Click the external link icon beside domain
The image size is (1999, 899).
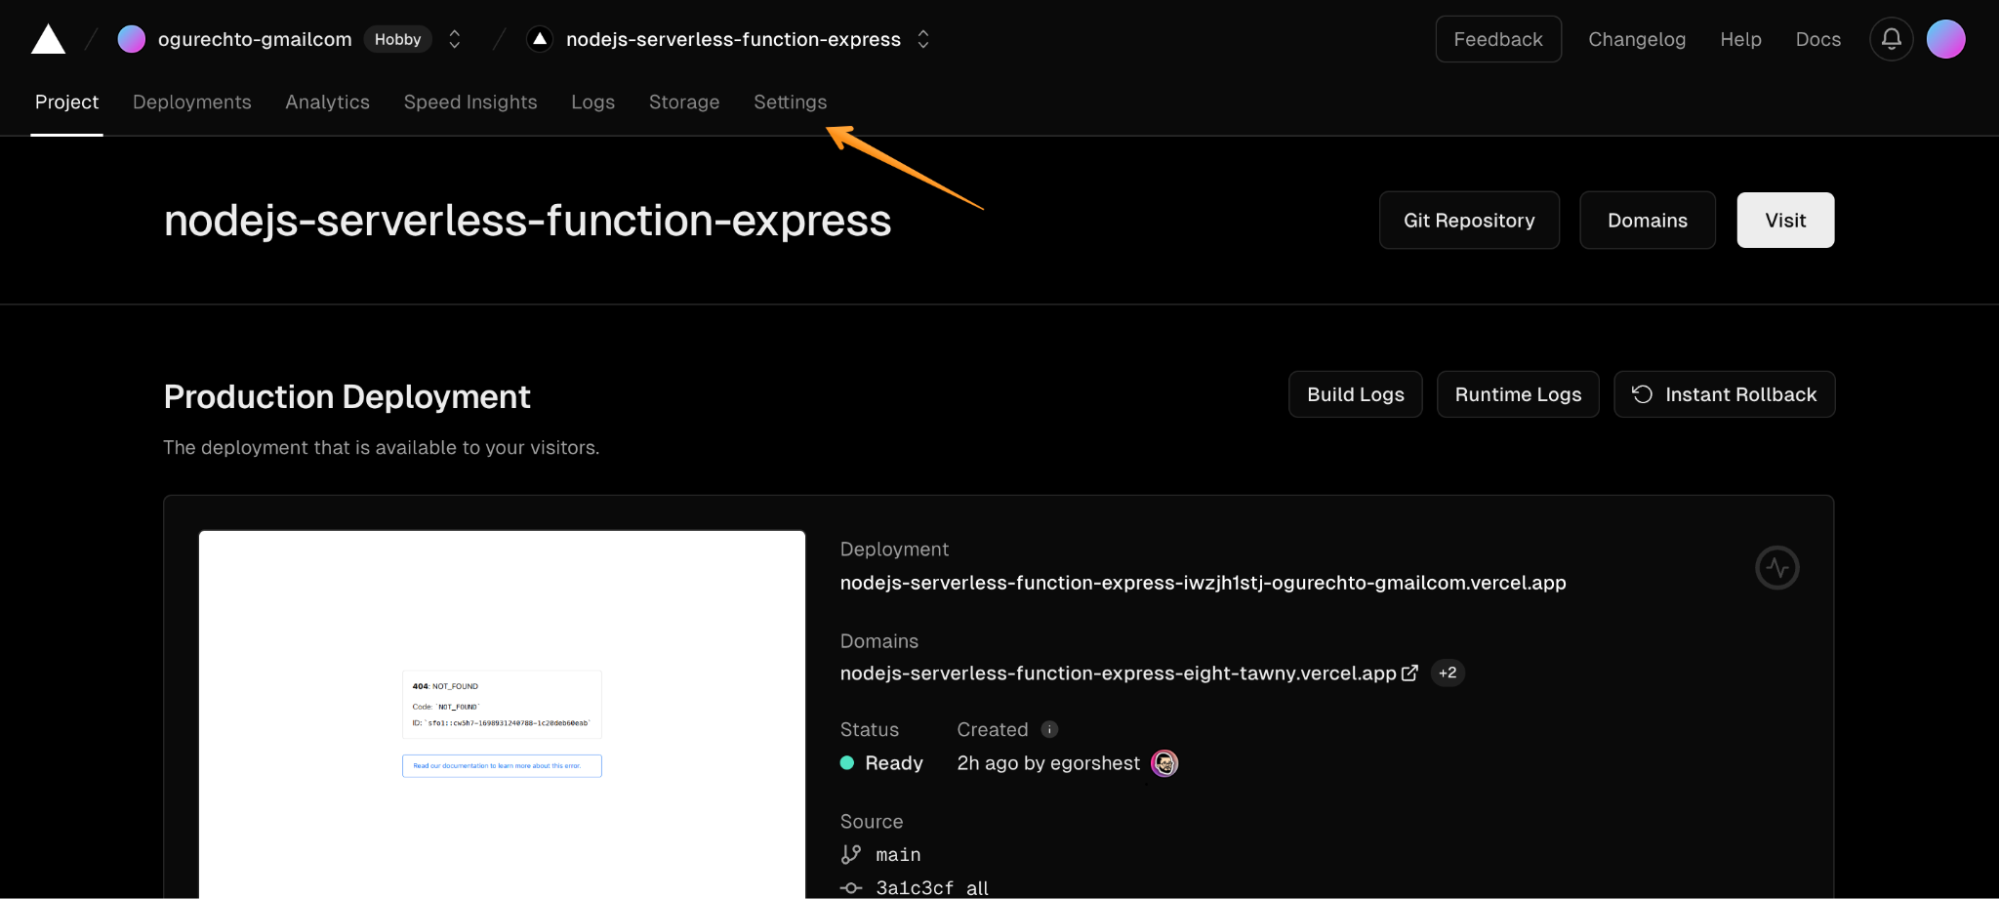(1409, 673)
